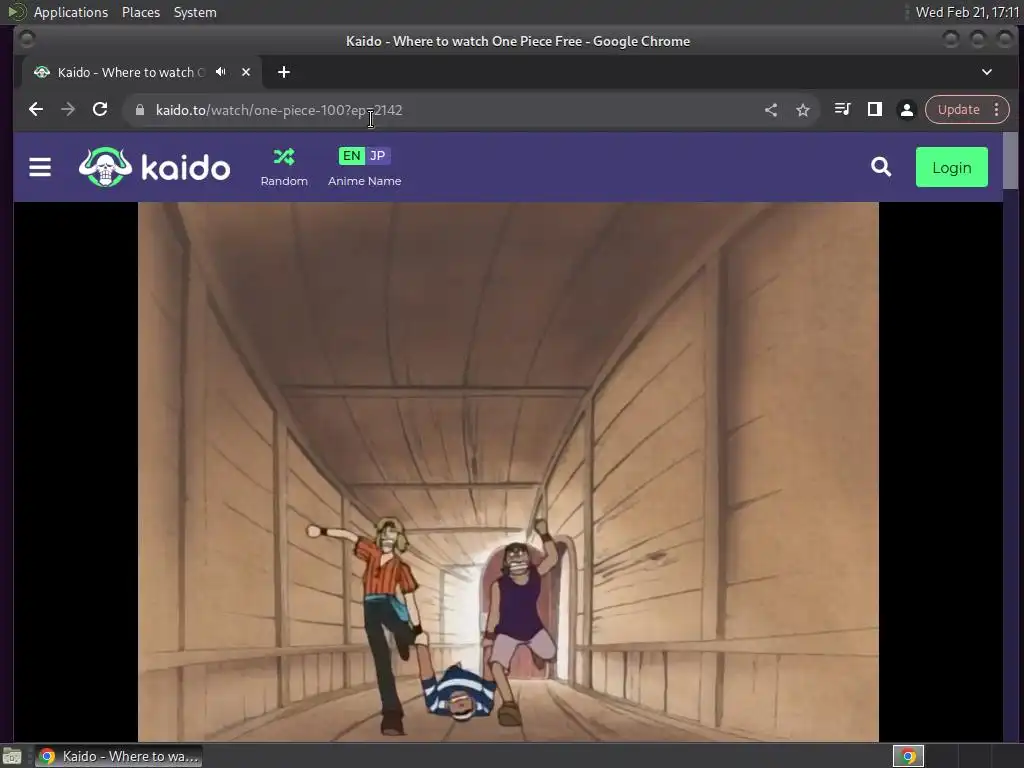Select the Kaido taskbar window entry
Screen dimensions: 1024x768
tap(119, 756)
